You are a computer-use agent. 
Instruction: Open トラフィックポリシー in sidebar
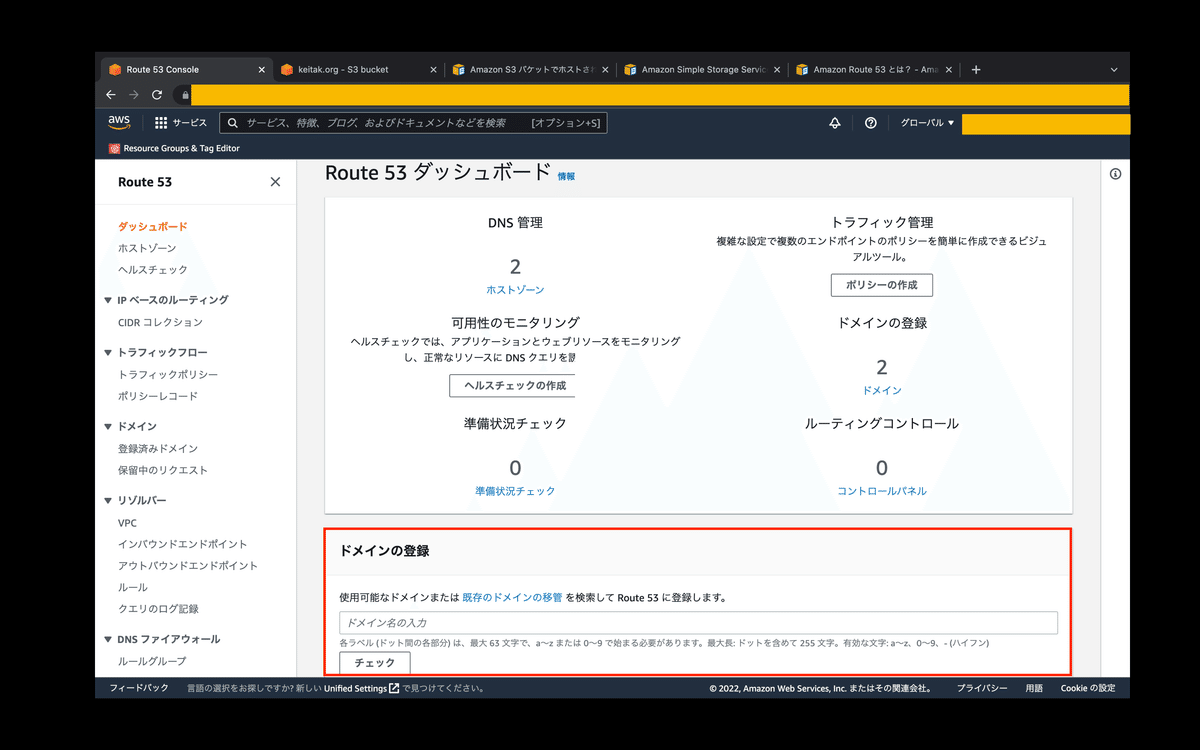click(168, 374)
